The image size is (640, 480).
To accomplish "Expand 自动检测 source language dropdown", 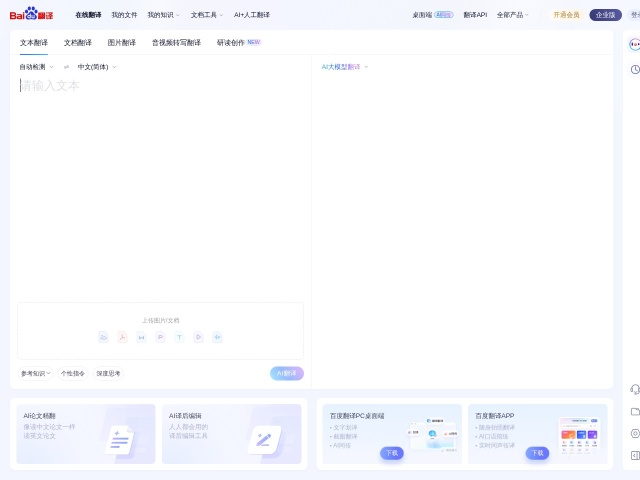I will pyautogui.click(x=36, y=67).
